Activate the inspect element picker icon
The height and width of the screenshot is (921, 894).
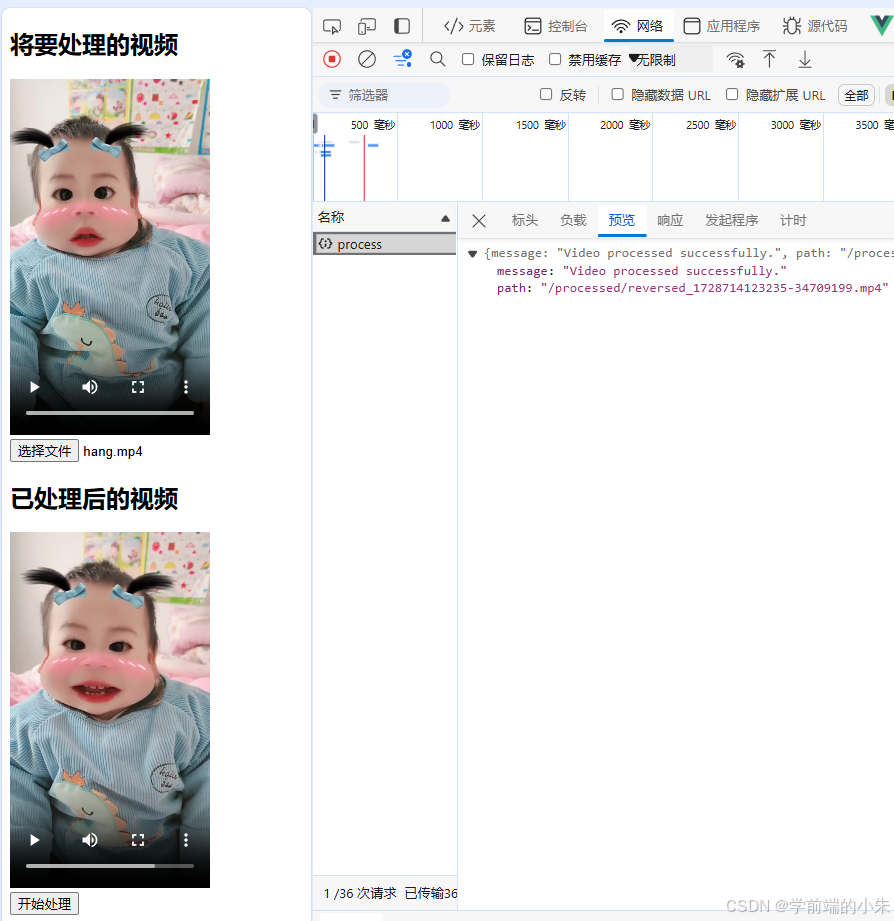[332, 26]
